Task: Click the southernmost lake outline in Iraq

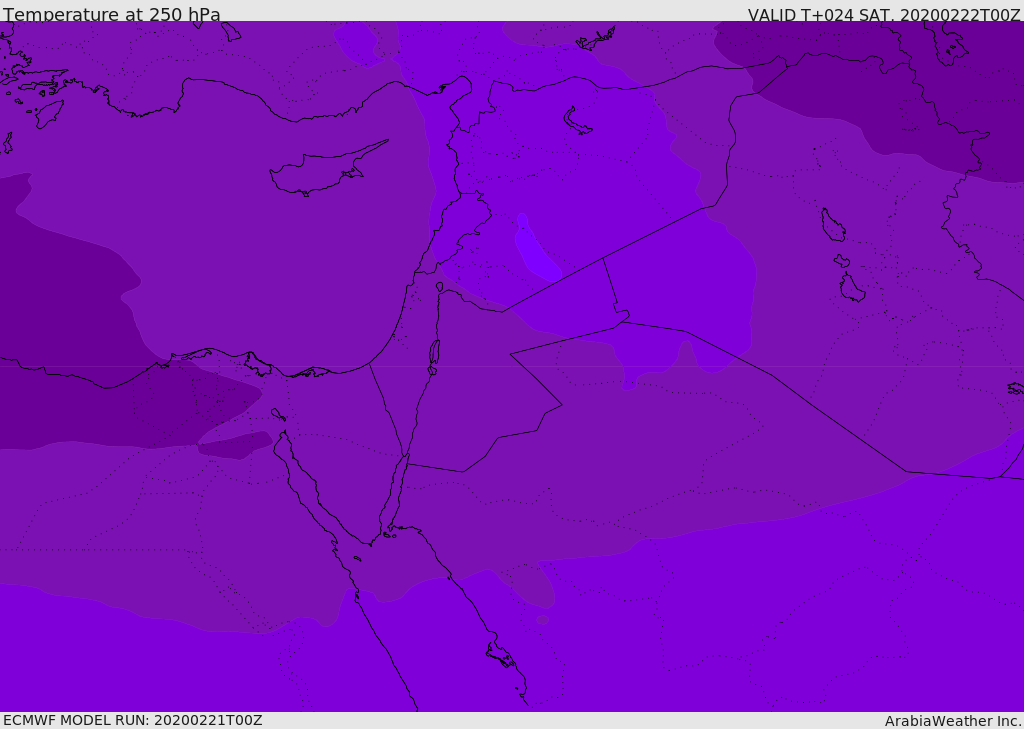Action: tap(851, 288)
